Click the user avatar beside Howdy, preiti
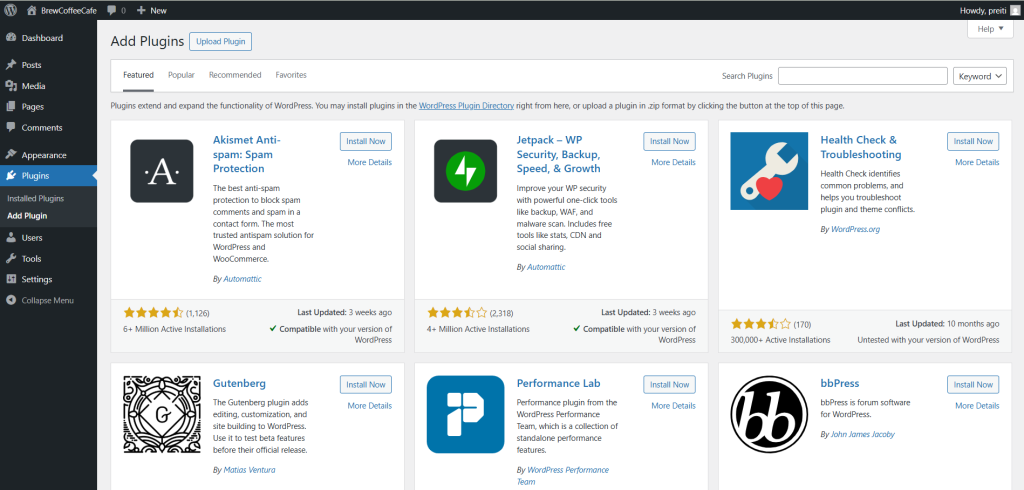 click(x=1014, y=10)
